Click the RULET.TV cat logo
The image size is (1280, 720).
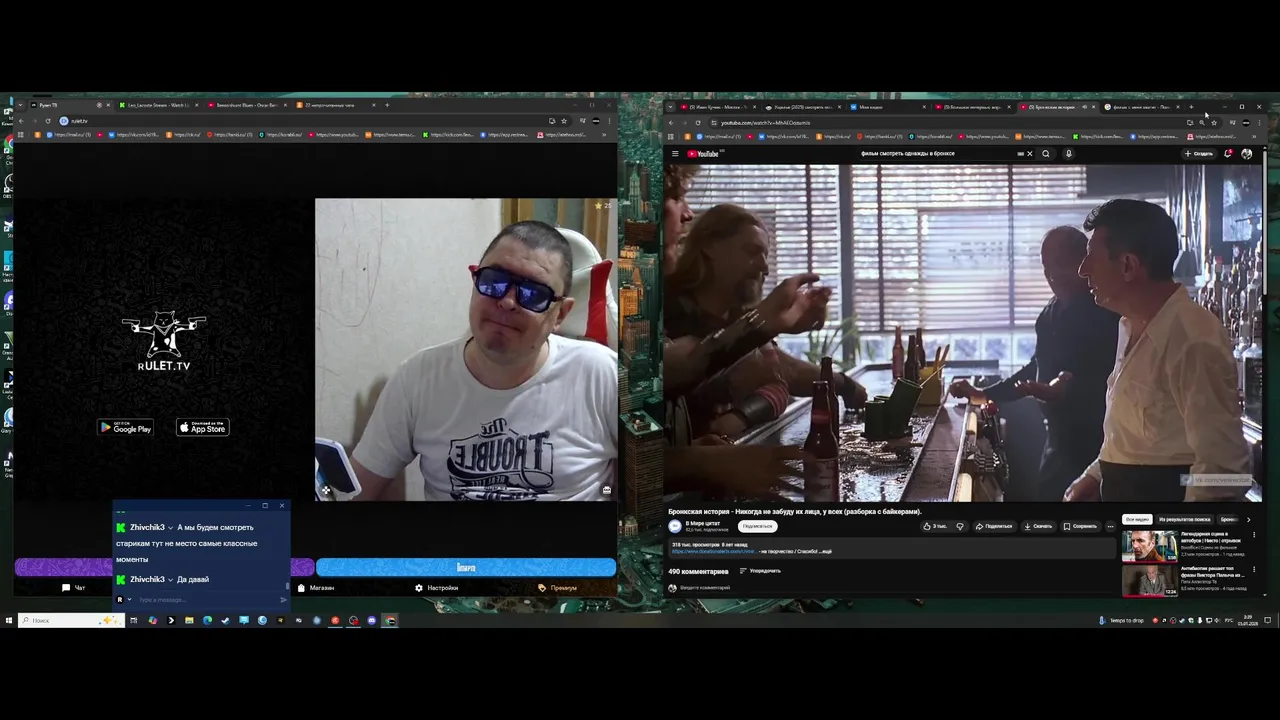click(164, 340)
